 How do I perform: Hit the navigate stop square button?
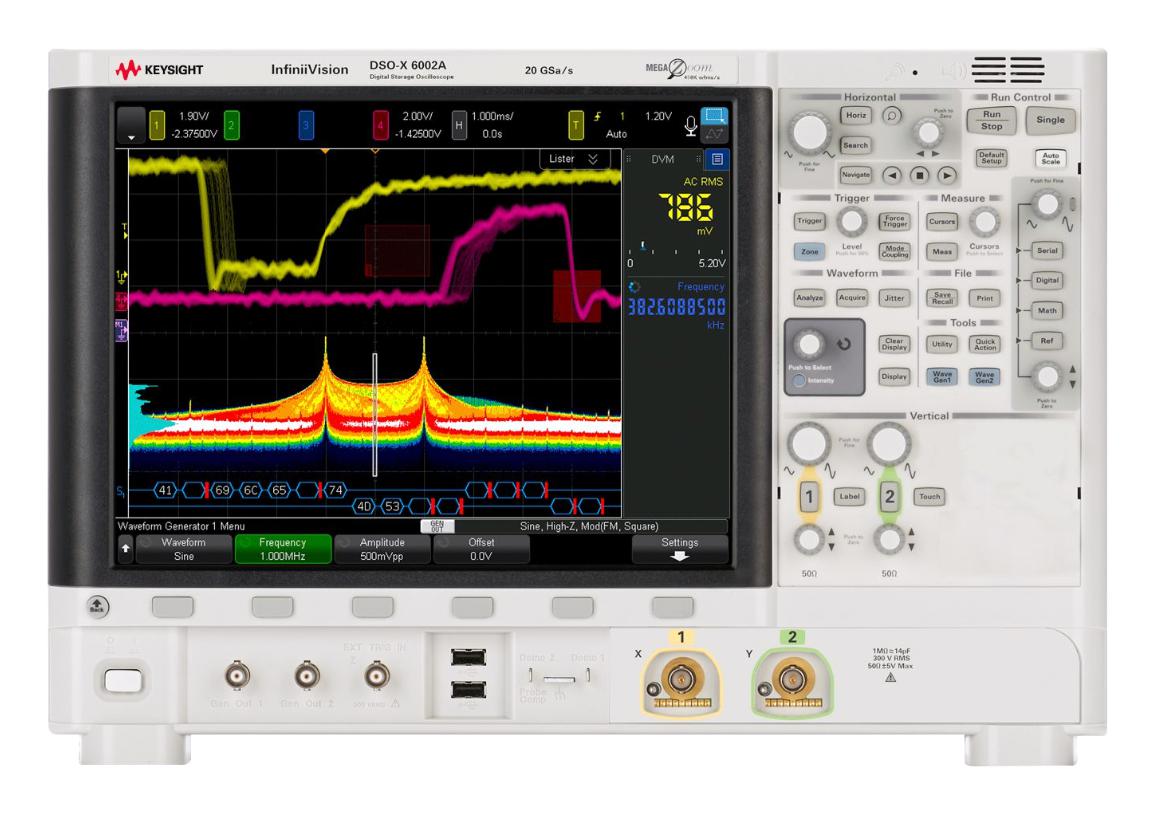(919, 175)
